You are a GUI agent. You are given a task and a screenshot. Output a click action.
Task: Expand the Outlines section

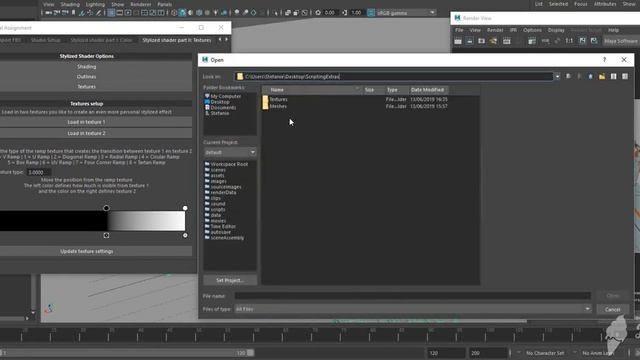[x=87, y=77]
